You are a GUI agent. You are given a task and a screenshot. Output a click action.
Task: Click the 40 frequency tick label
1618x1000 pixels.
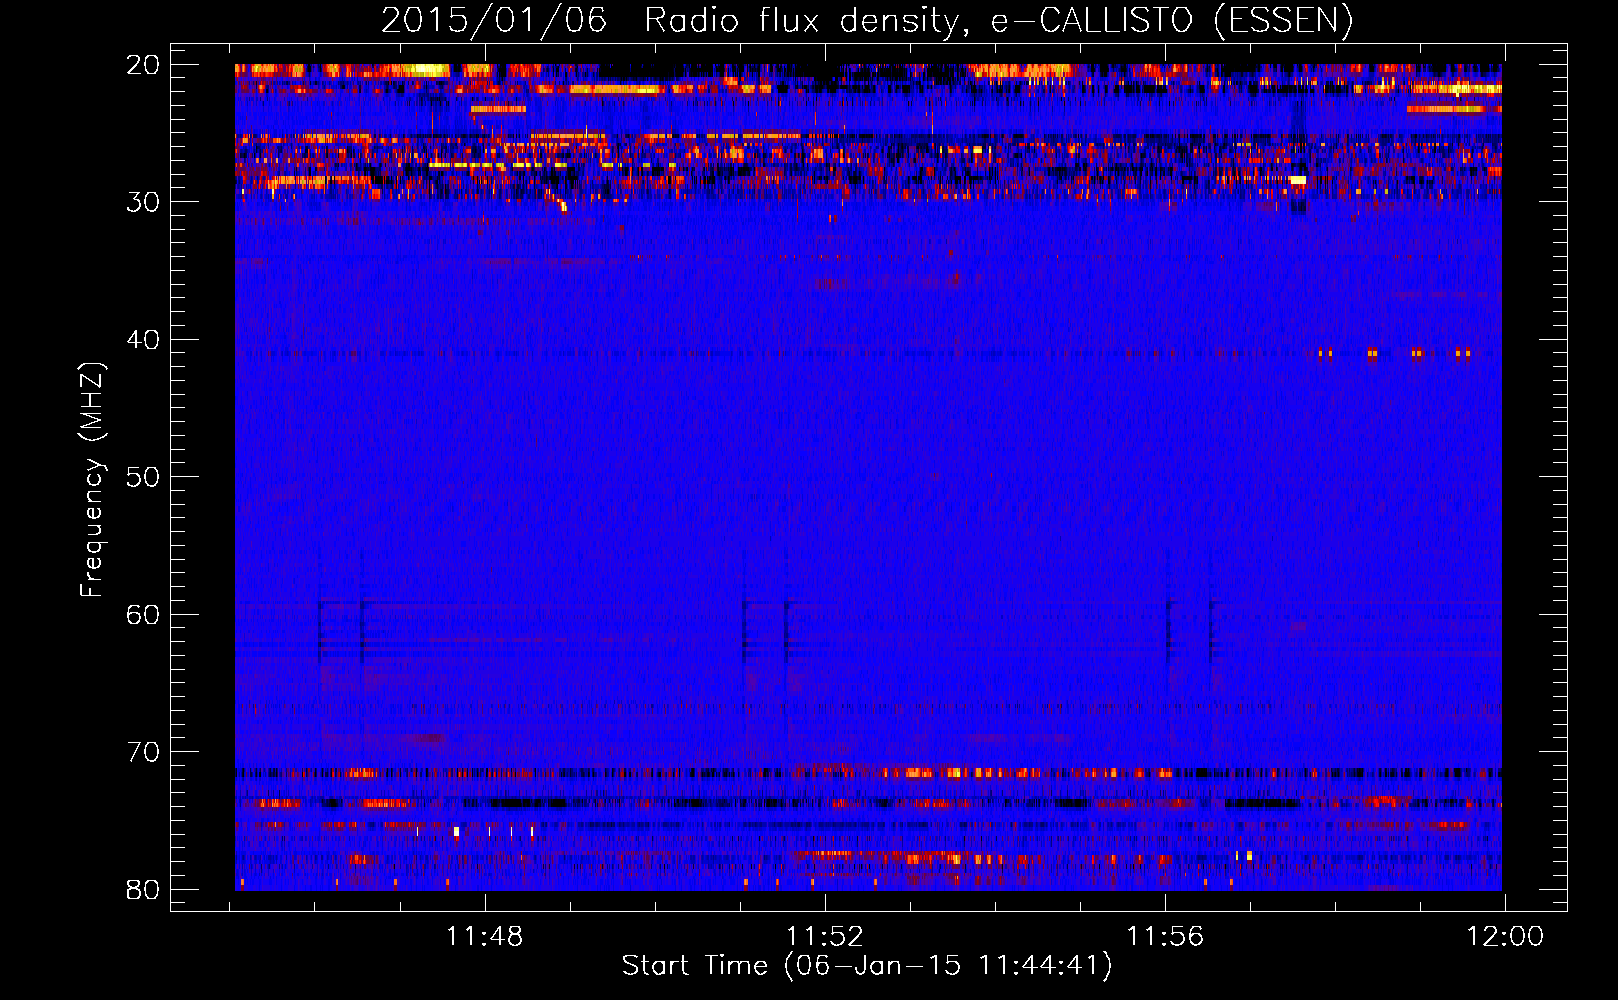point(143,340)
